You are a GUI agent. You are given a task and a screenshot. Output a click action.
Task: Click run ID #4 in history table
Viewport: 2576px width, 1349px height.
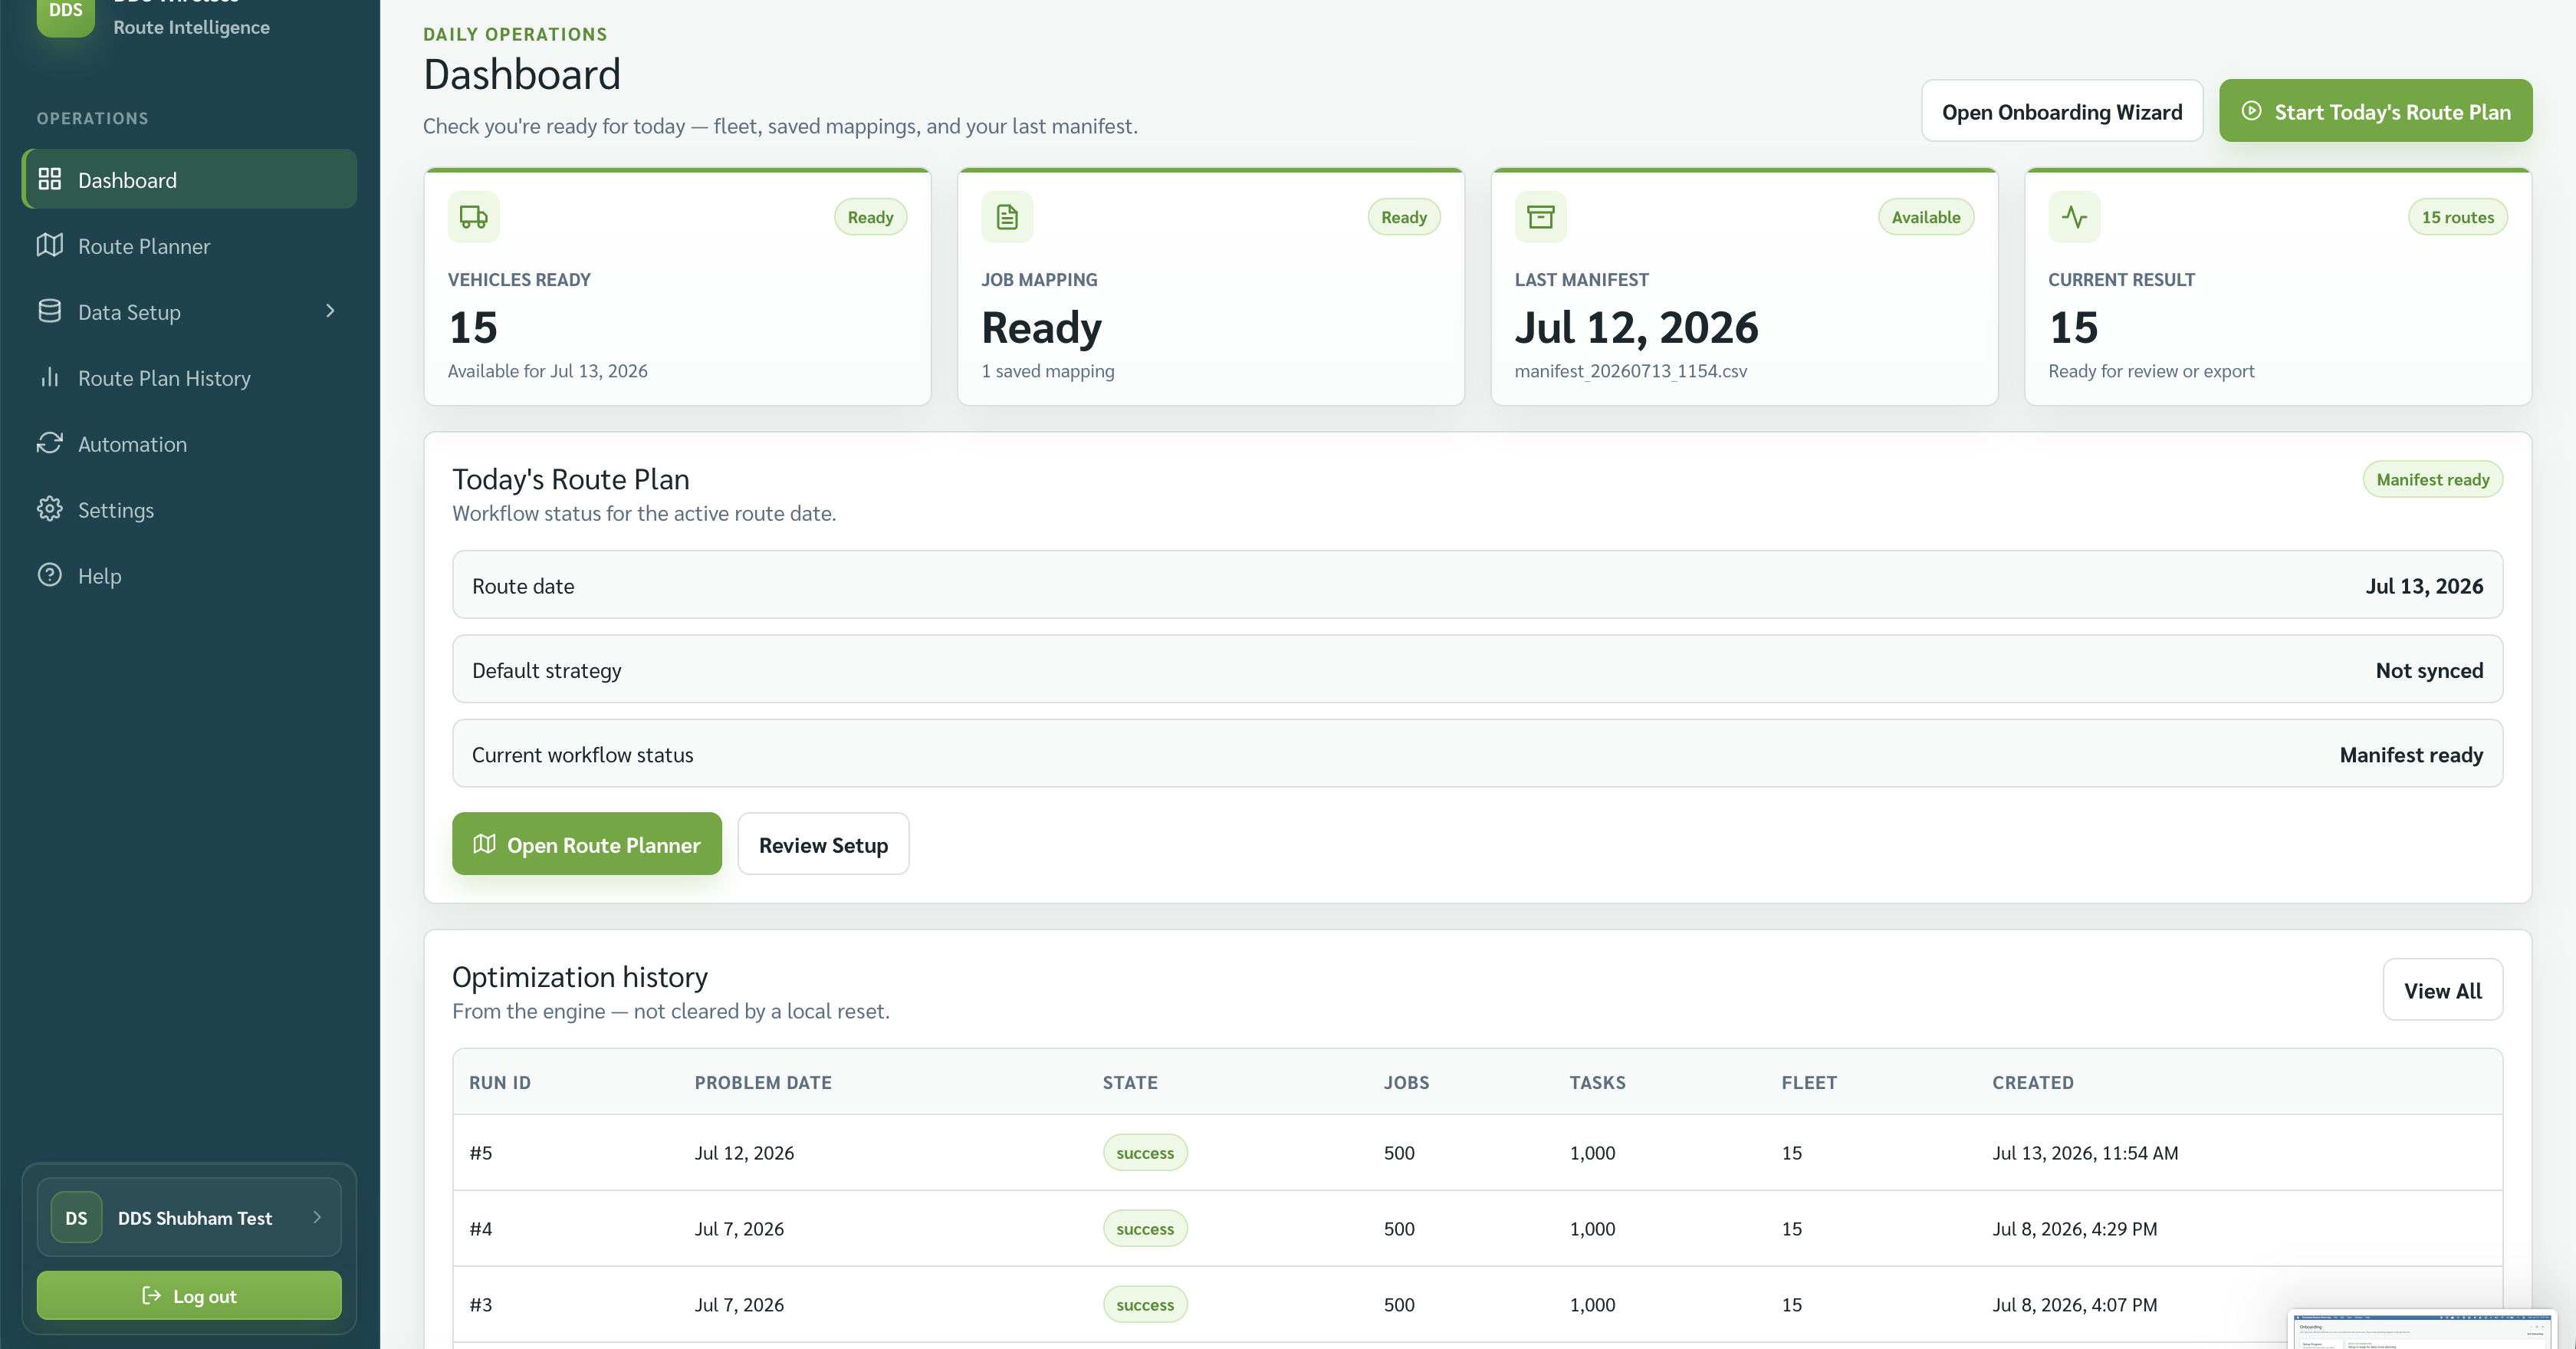point(481,1228)
